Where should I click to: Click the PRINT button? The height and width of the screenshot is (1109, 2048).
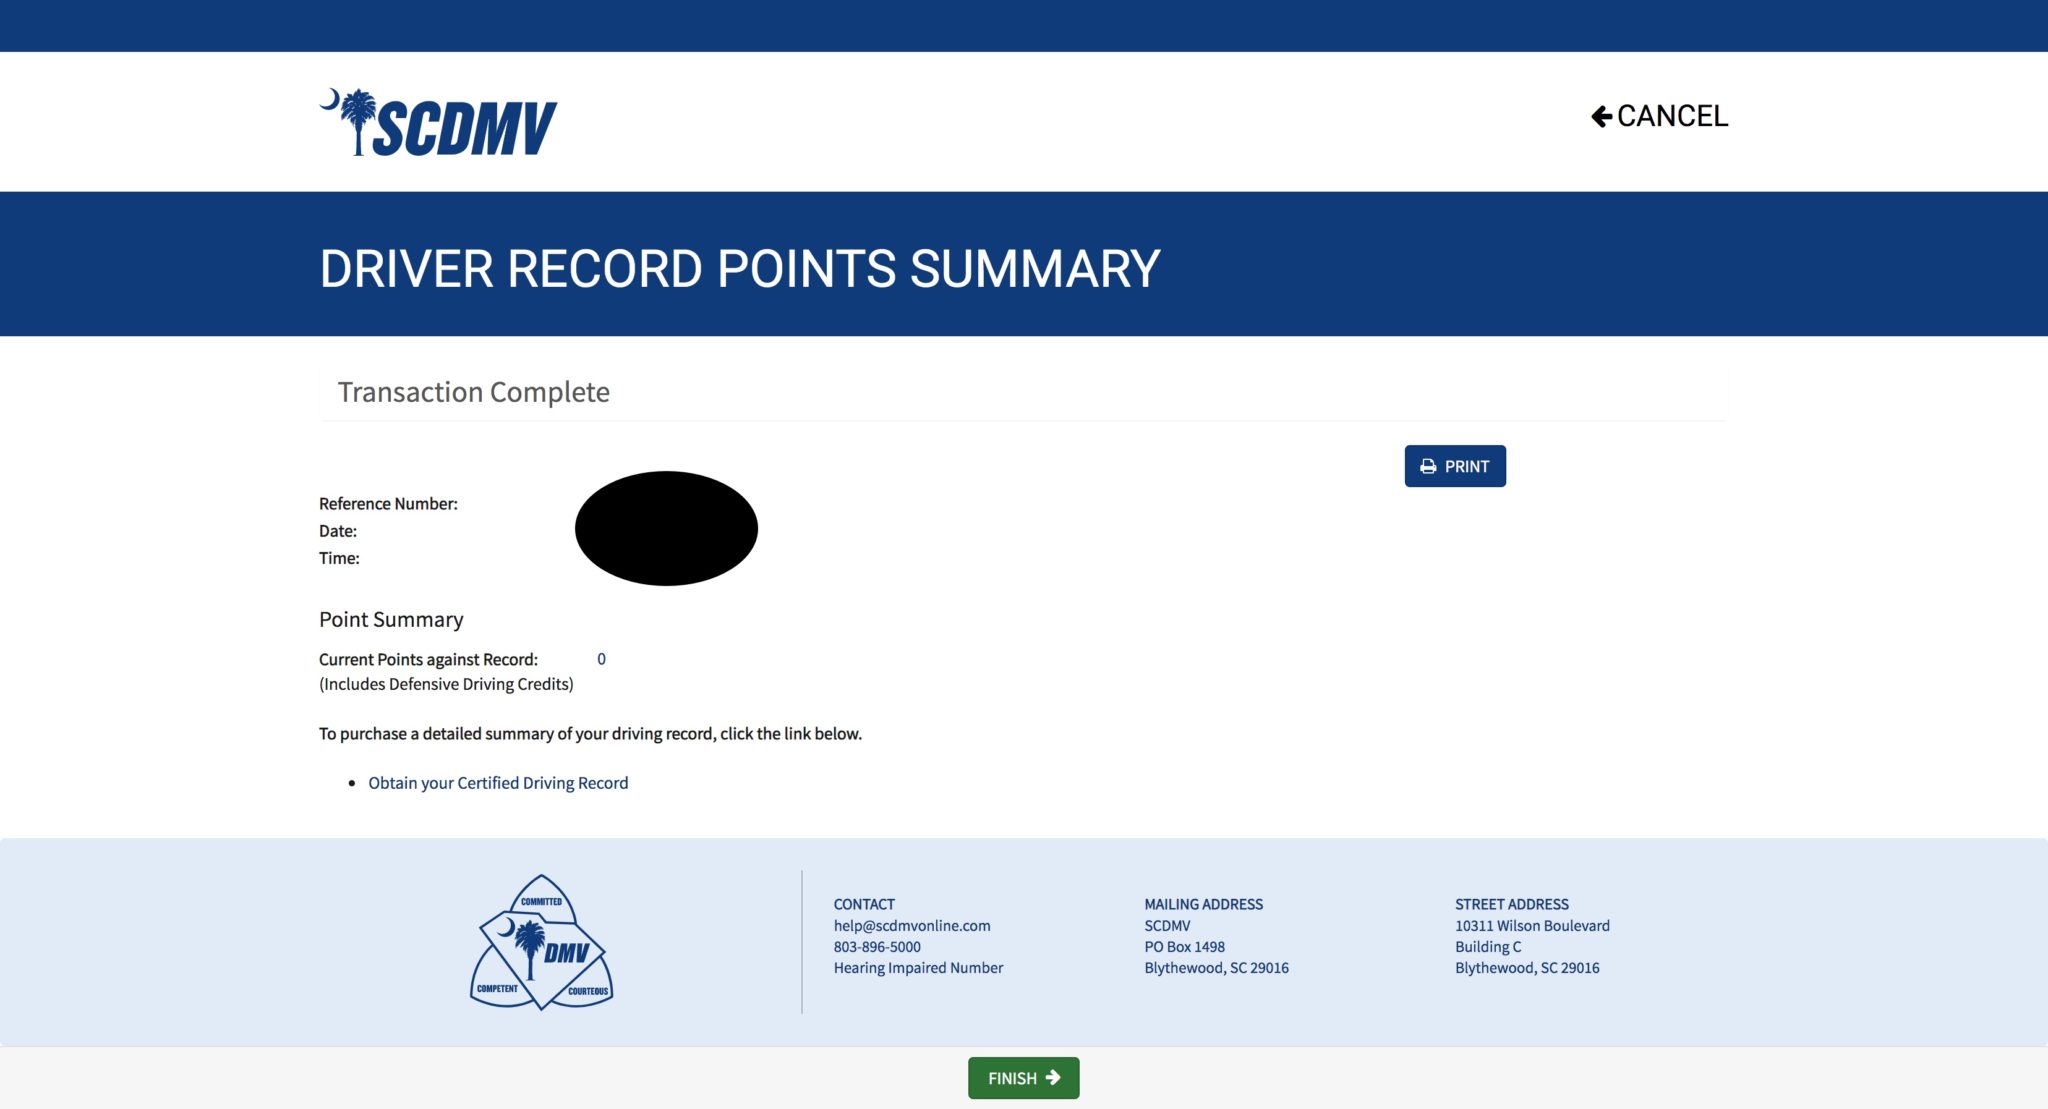[x=1455, y=466]
